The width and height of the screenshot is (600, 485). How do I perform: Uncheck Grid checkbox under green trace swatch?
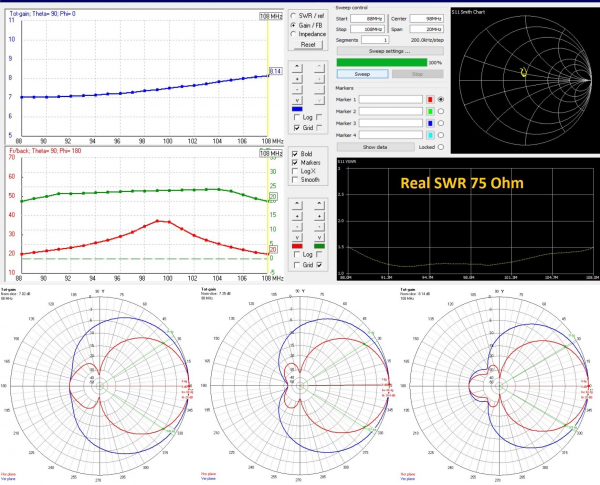(x=320, y=265)
